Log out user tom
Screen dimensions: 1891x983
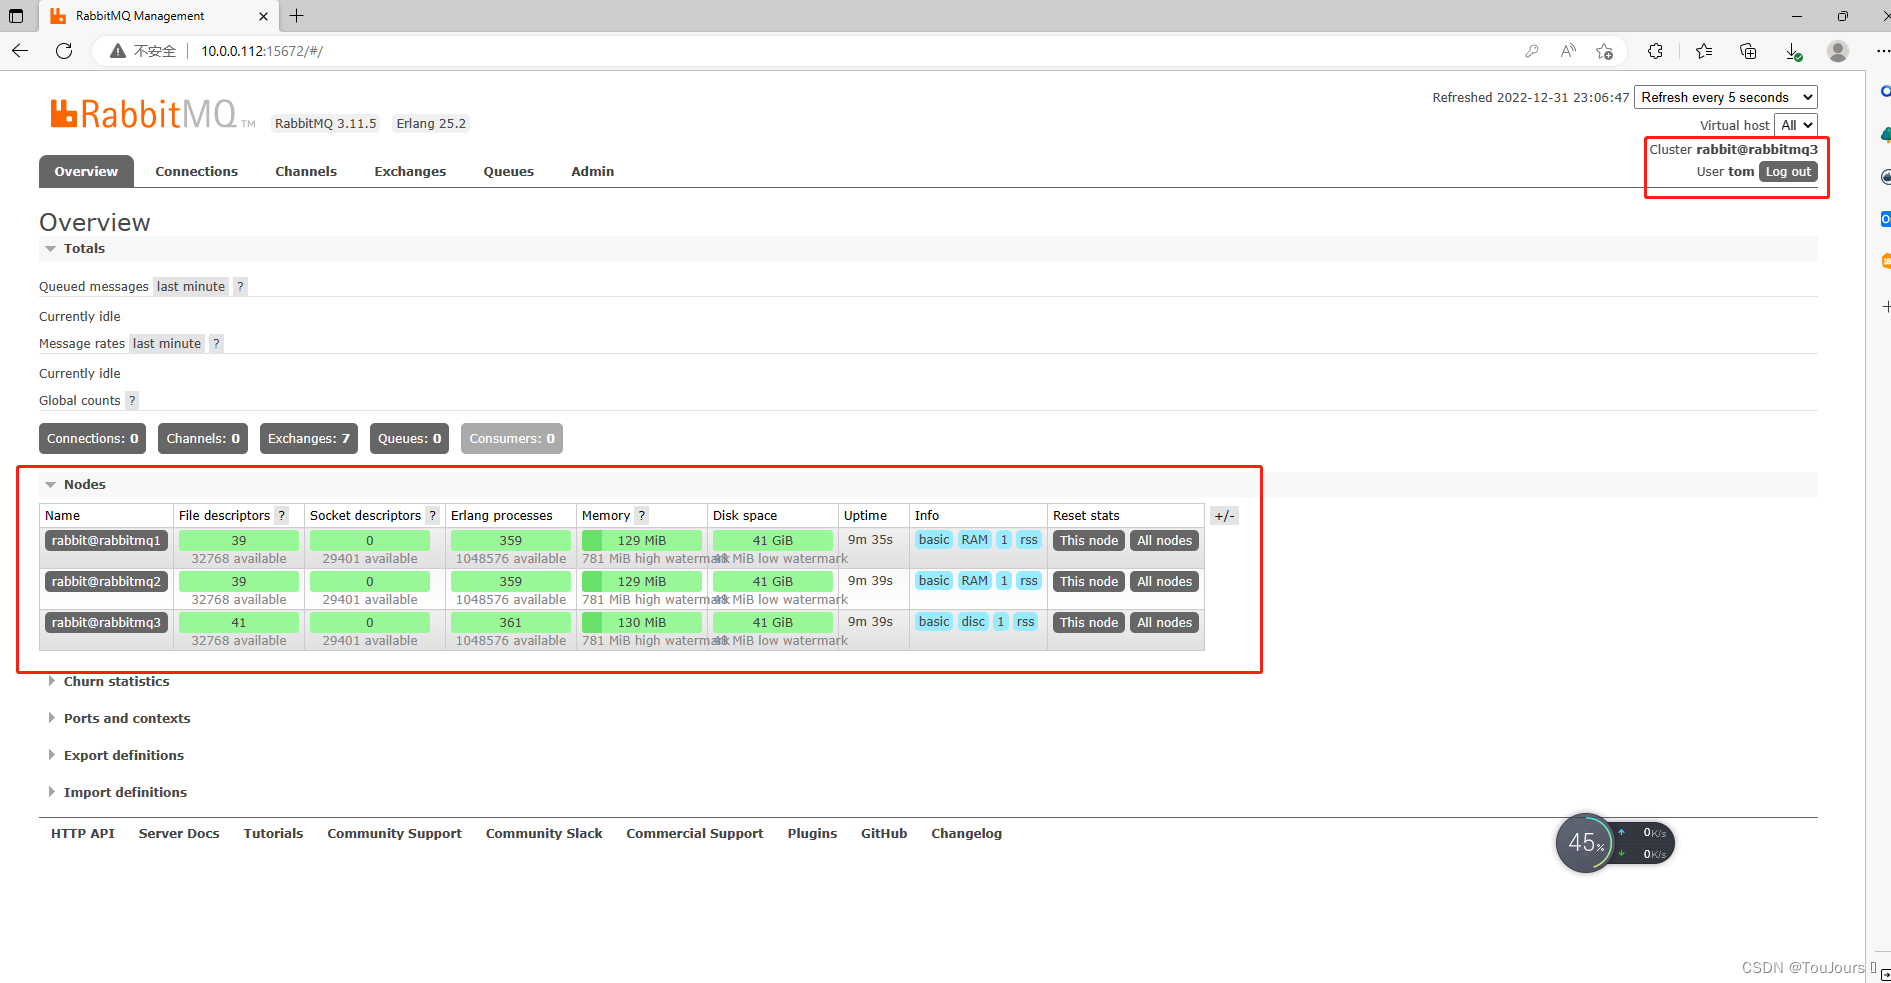coord(1788,172)
